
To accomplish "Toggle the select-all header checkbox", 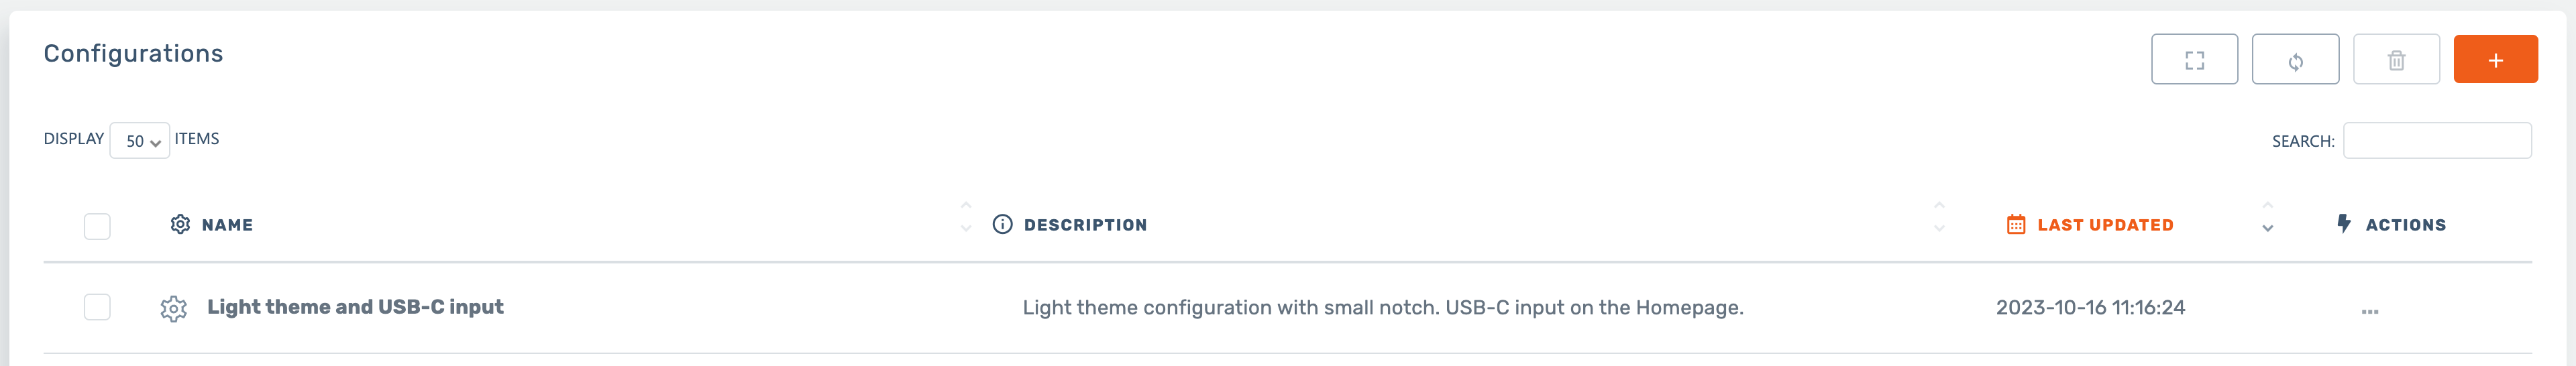I will (97, 227).
